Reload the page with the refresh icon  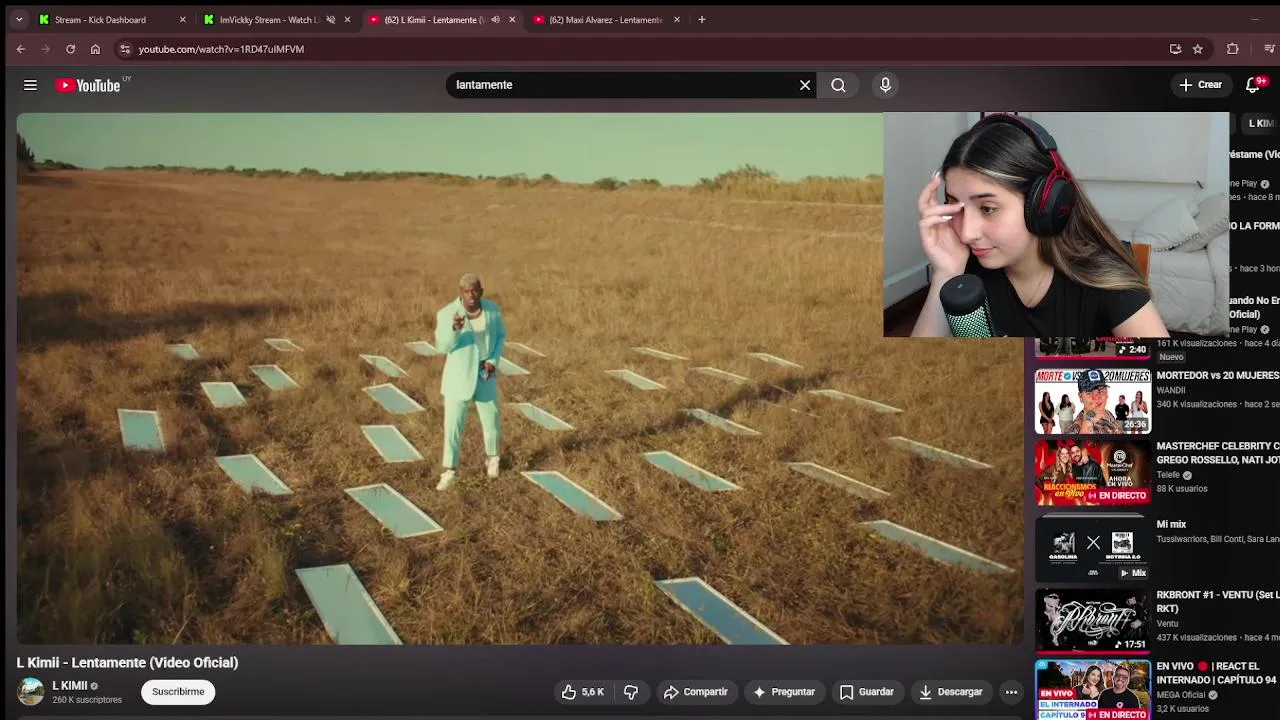[x=70, y=49]
